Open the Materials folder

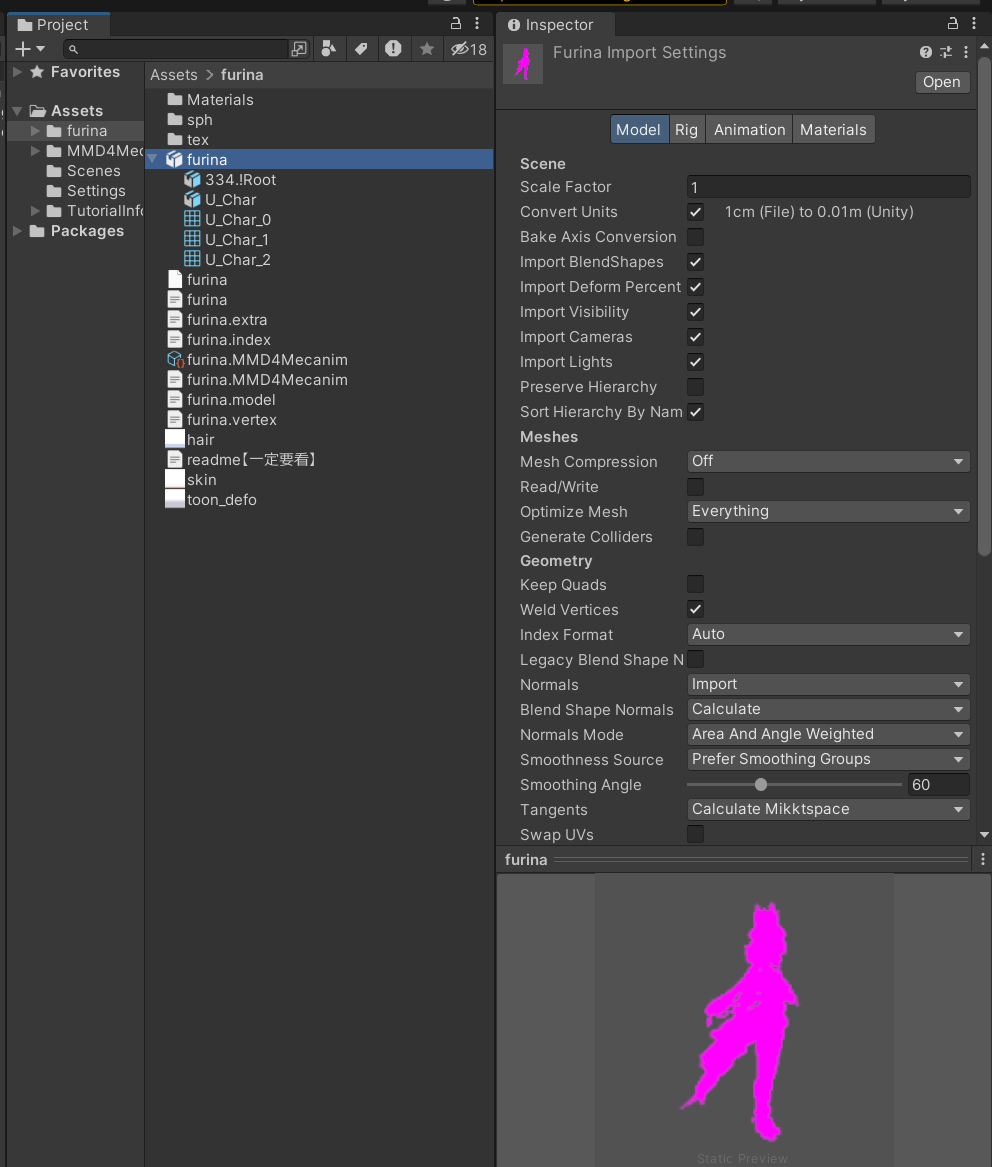(211, 100)
